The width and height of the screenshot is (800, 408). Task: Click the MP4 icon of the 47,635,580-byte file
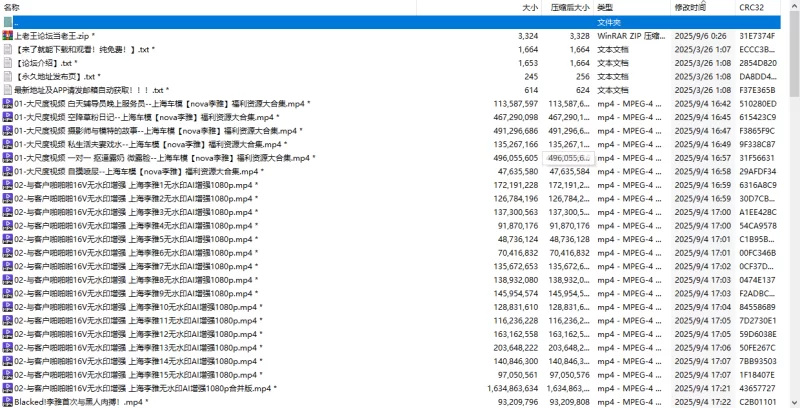click(x=7, y=171)
